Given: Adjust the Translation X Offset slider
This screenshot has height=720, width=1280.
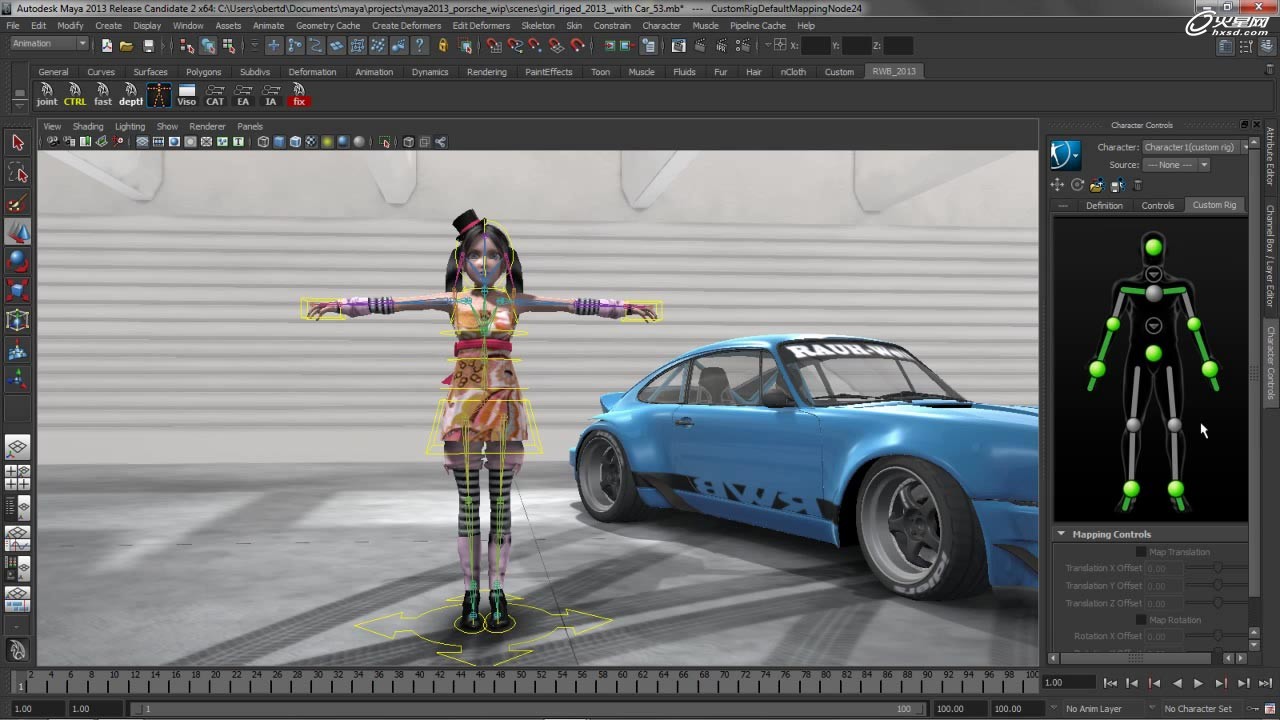Looking at the screenshot, I should [x=1217, y=568].
